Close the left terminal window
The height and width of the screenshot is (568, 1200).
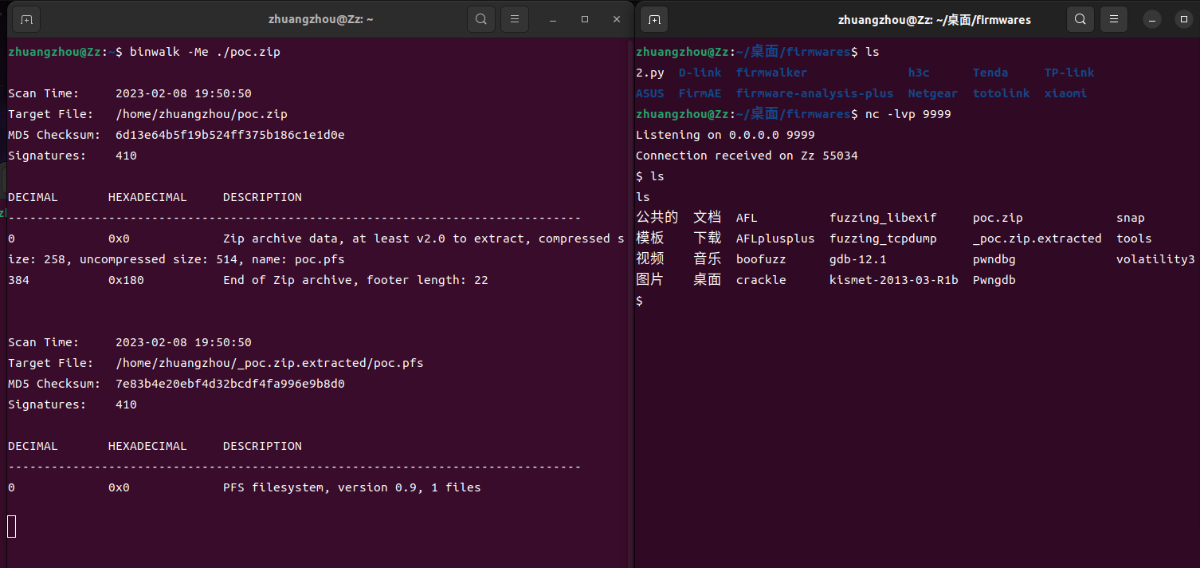click(x=616, y=19)
